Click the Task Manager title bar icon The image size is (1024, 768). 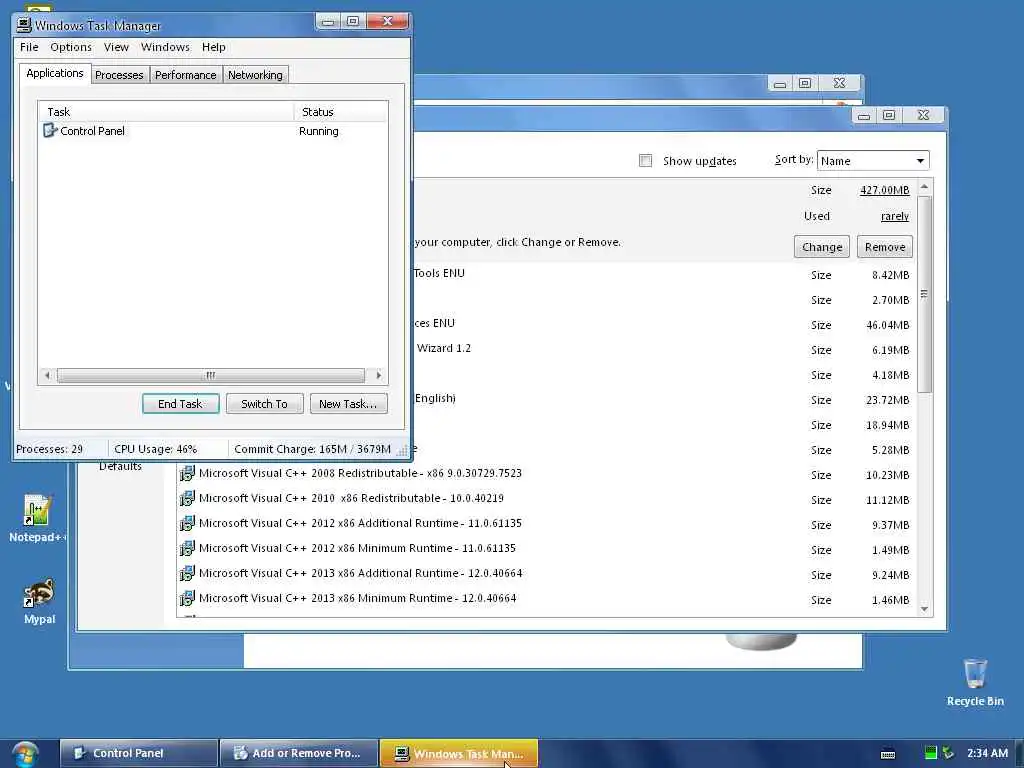coord(24,25)
